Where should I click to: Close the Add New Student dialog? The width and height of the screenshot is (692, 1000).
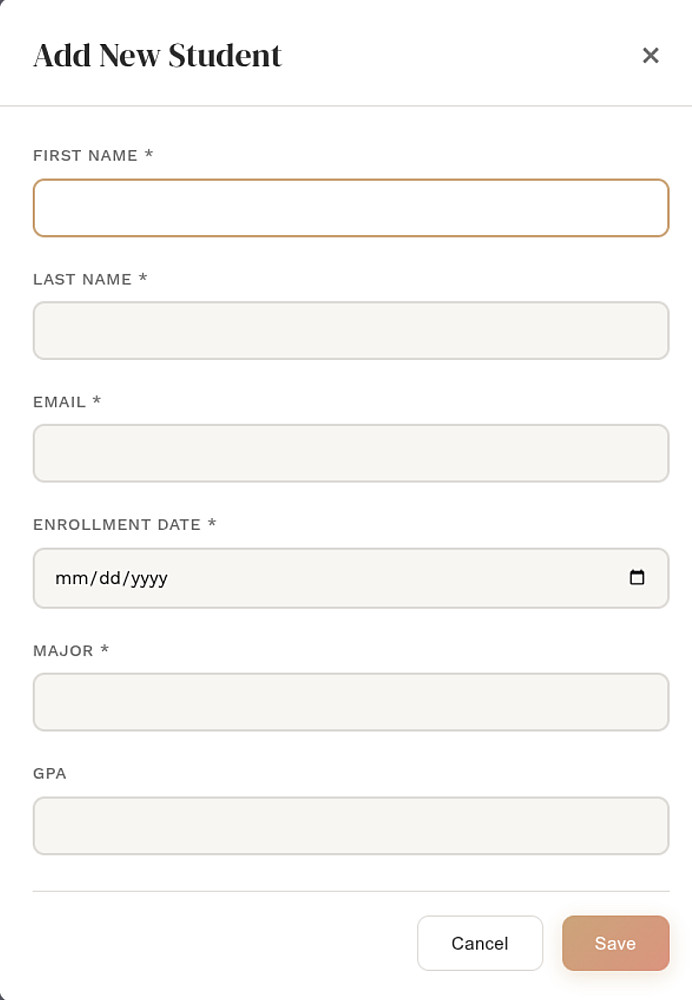point(650,55)
